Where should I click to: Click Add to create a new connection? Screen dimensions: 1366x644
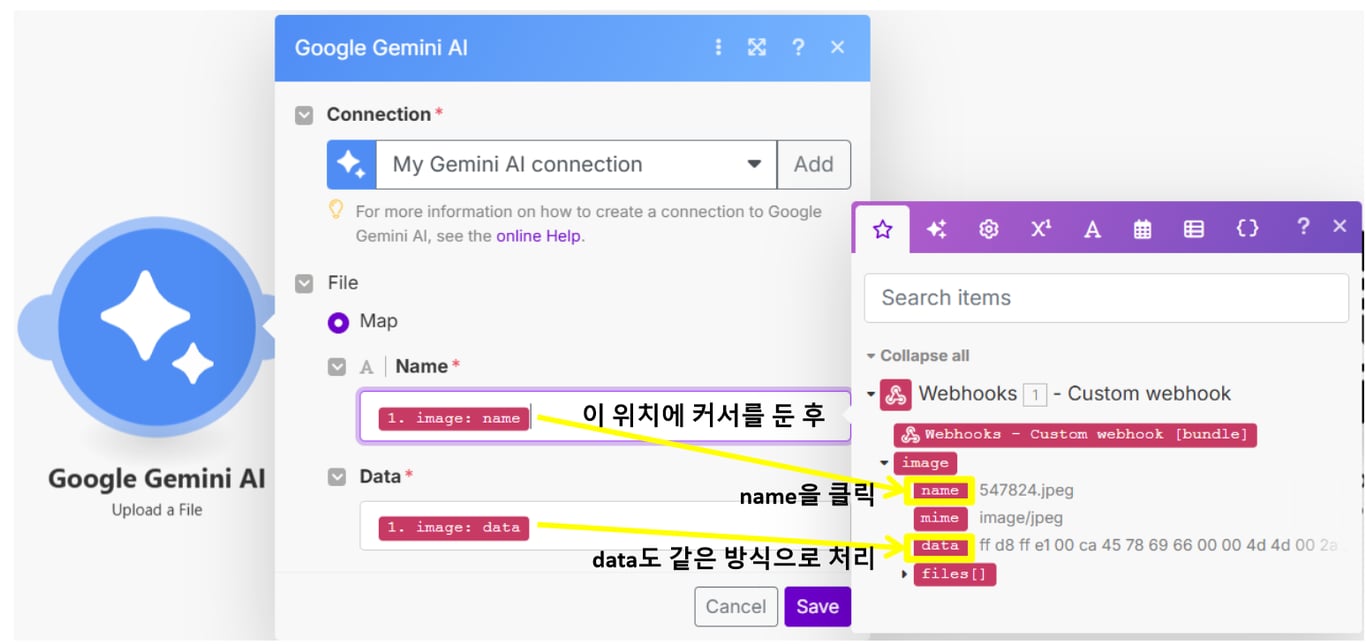coord(814,165)
